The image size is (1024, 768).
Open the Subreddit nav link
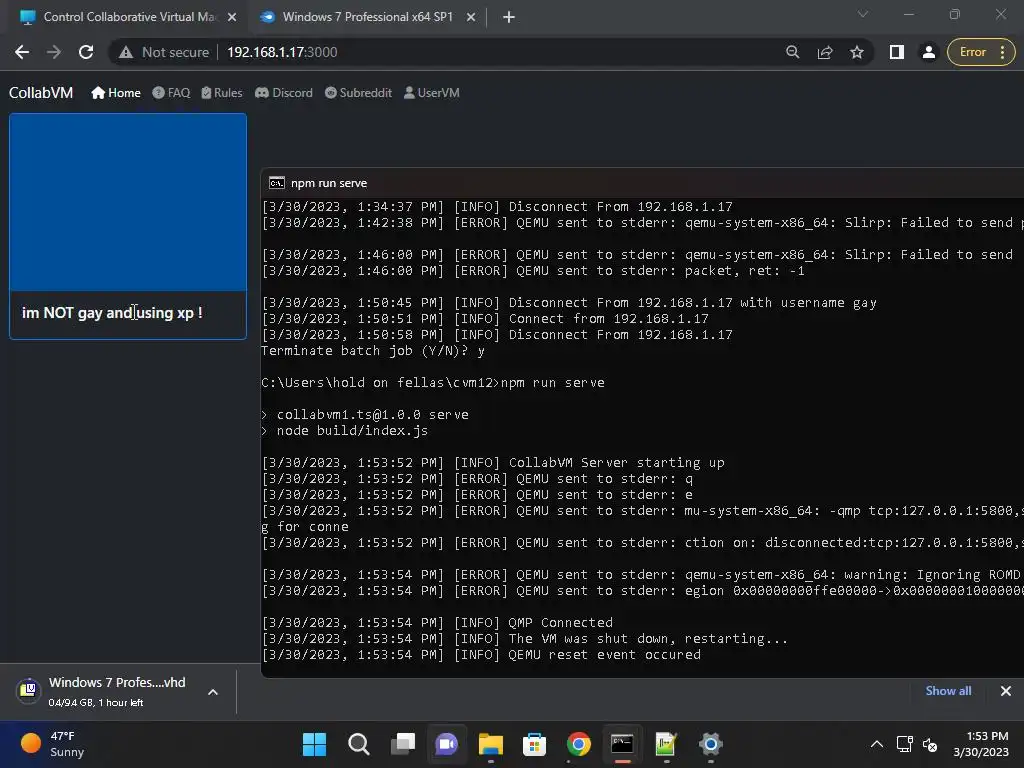tap(358, 93)
